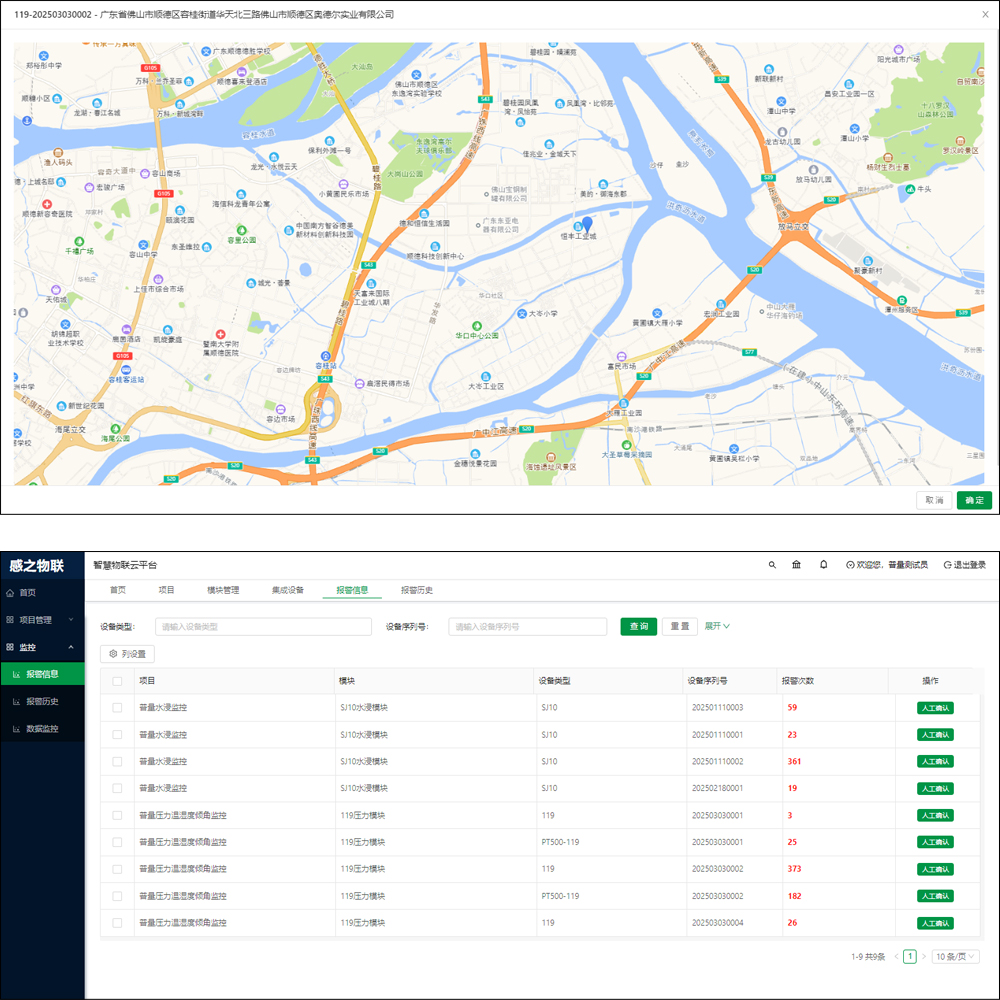Click the 退出登录 logout icon

948,565
